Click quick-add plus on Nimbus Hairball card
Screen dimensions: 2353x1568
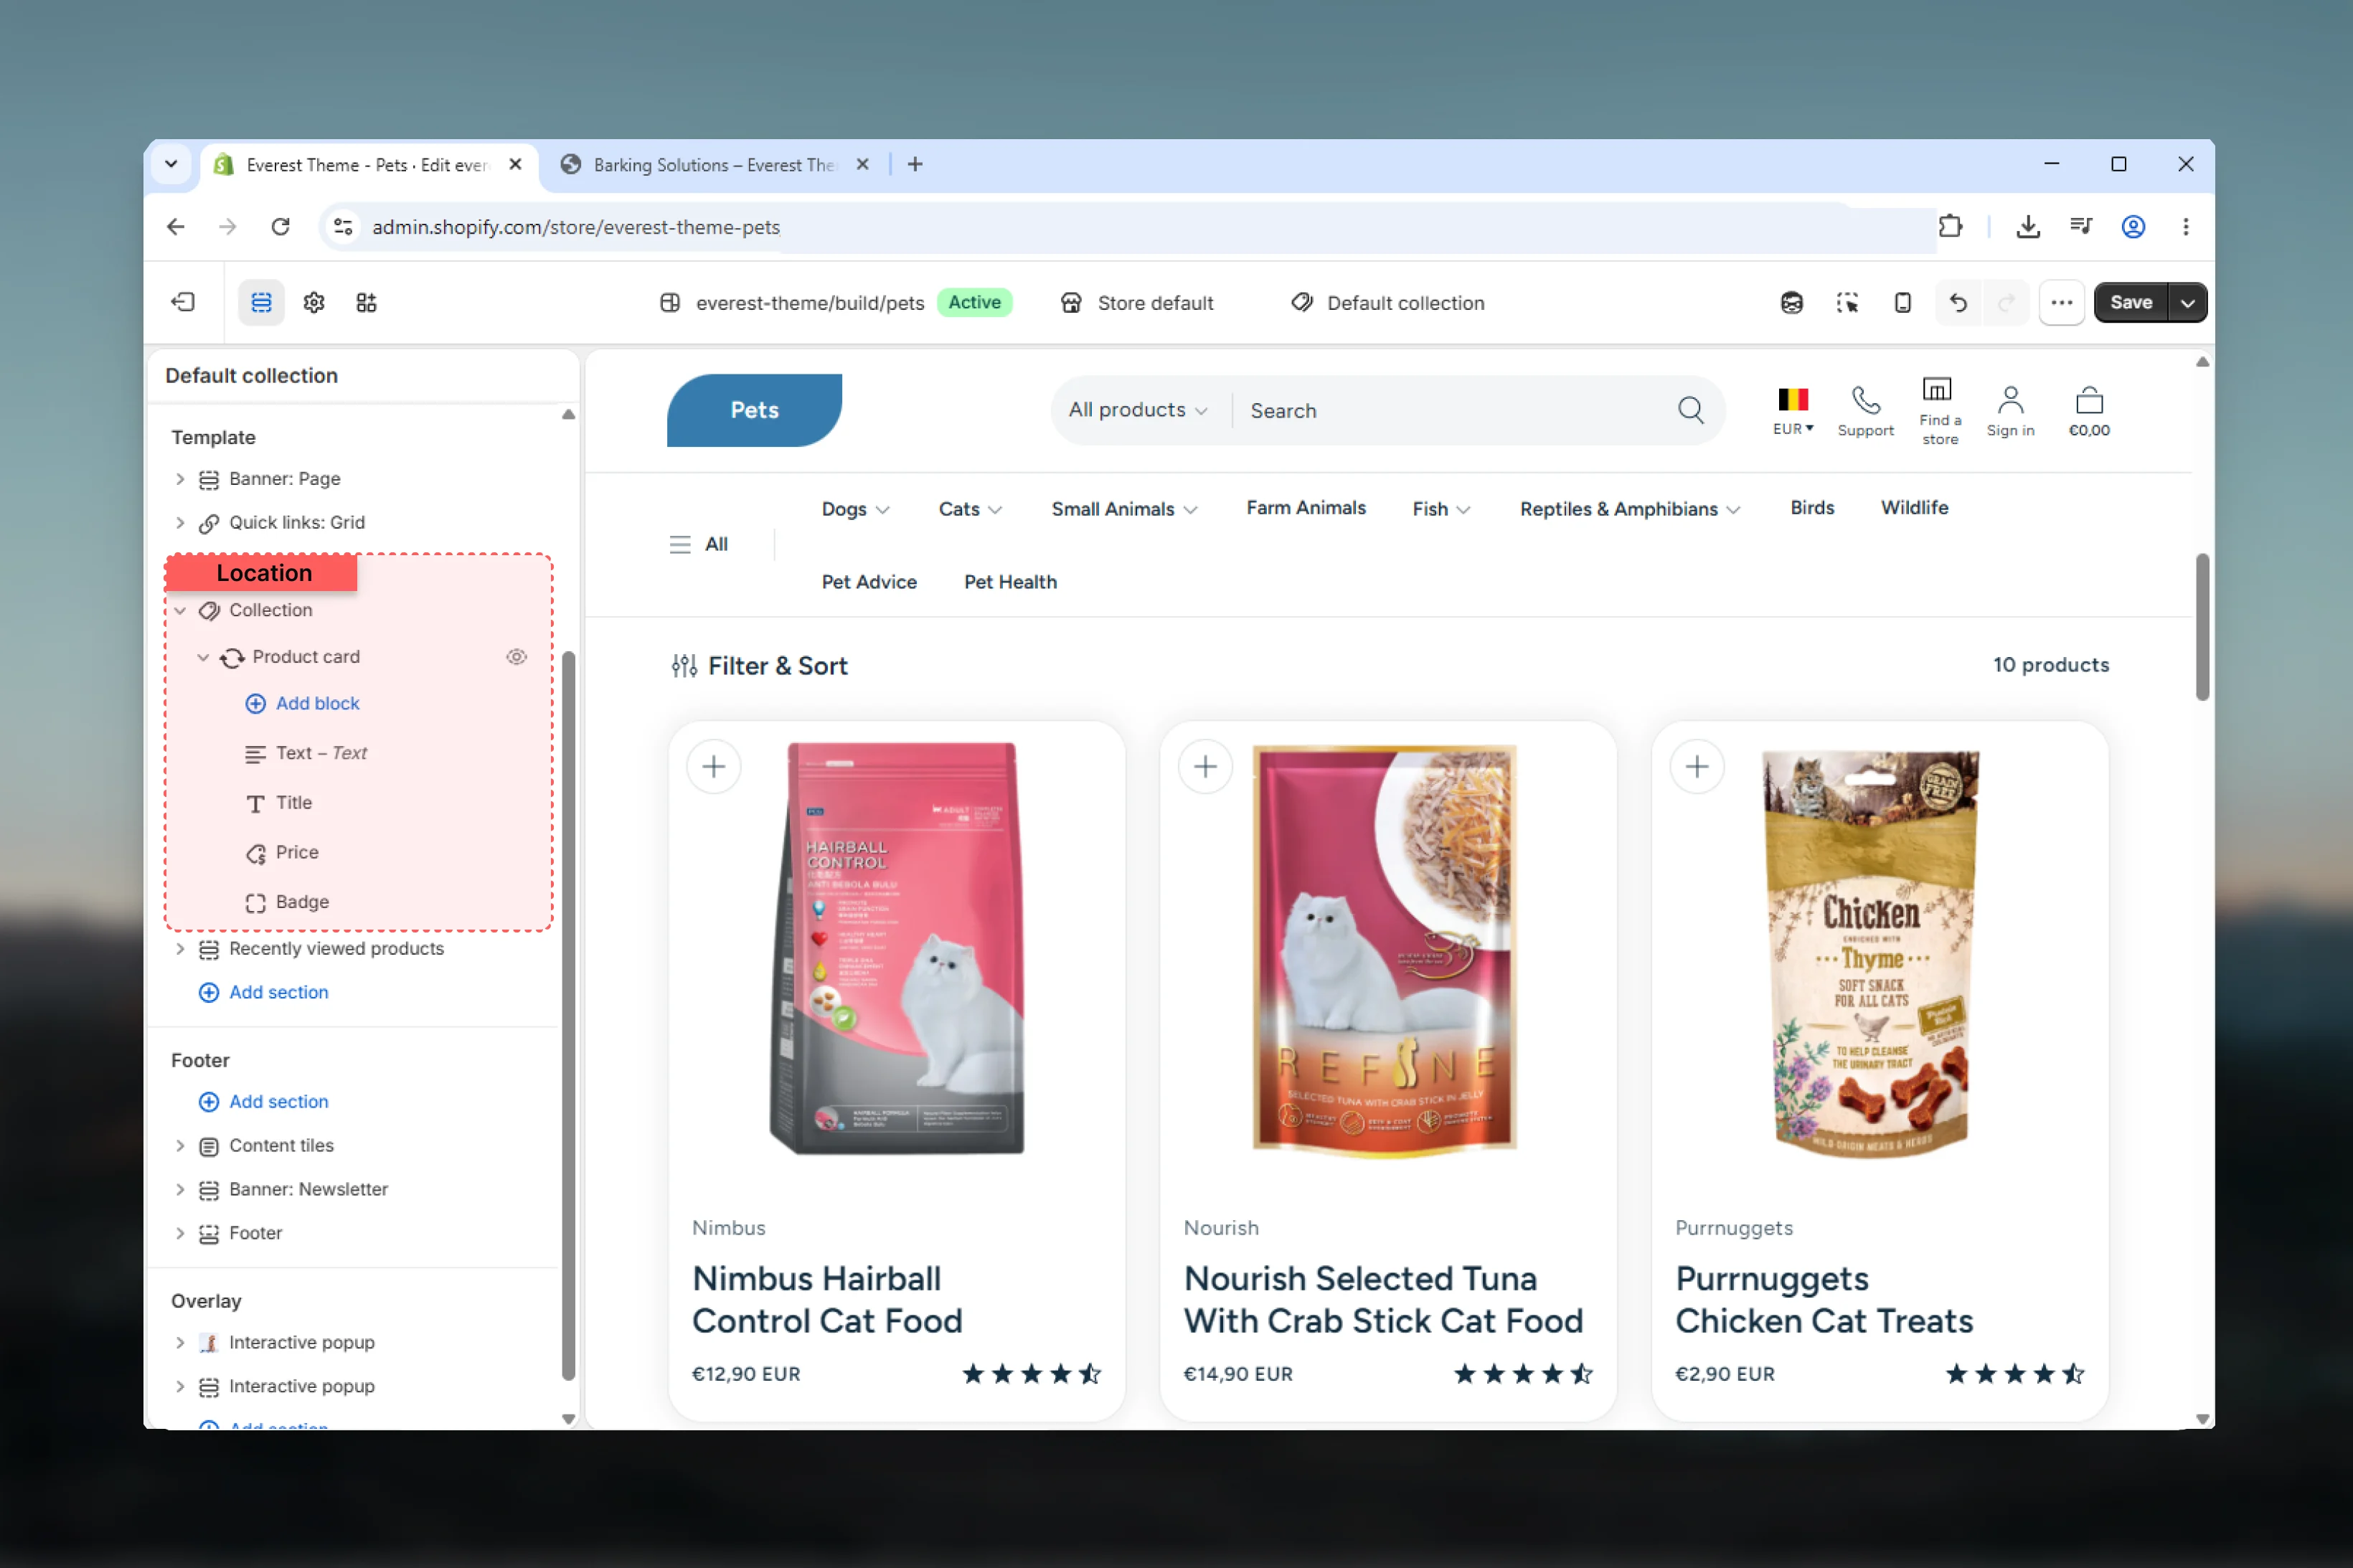point(714,767)
